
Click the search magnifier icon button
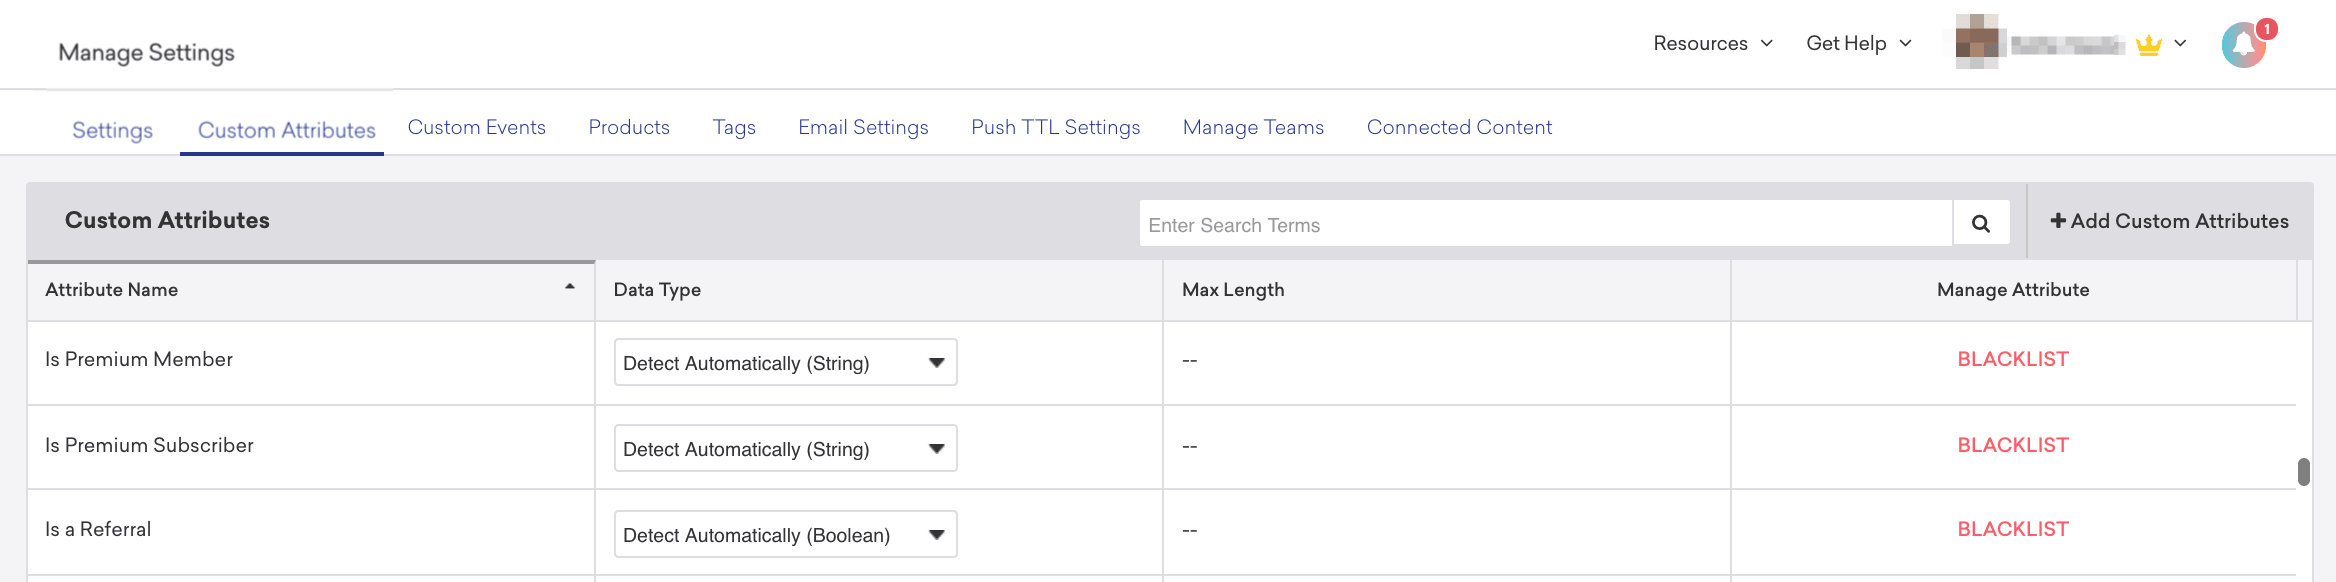pos(1980,224)
